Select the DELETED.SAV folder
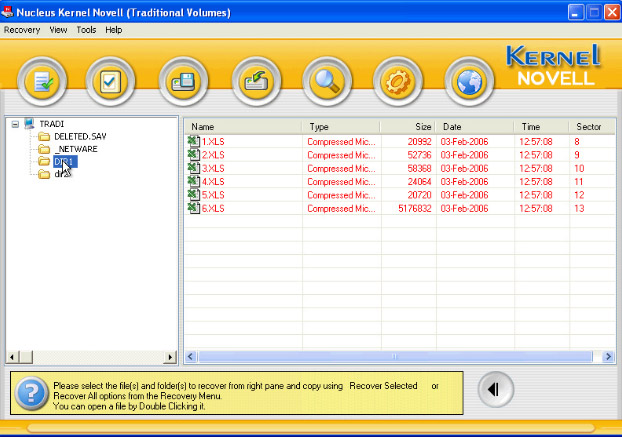The height and width of the screenshot is (437, 622). coord(80,136)
